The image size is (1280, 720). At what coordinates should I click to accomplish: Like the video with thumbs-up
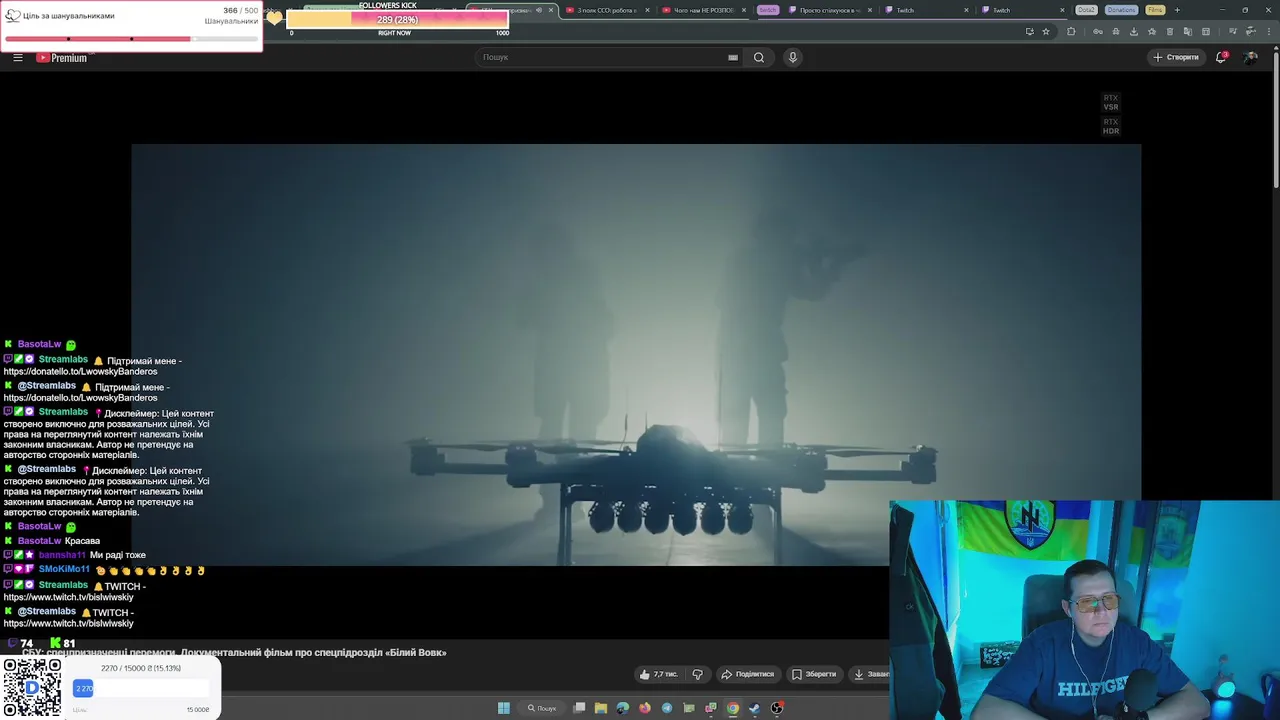[658, 674]
